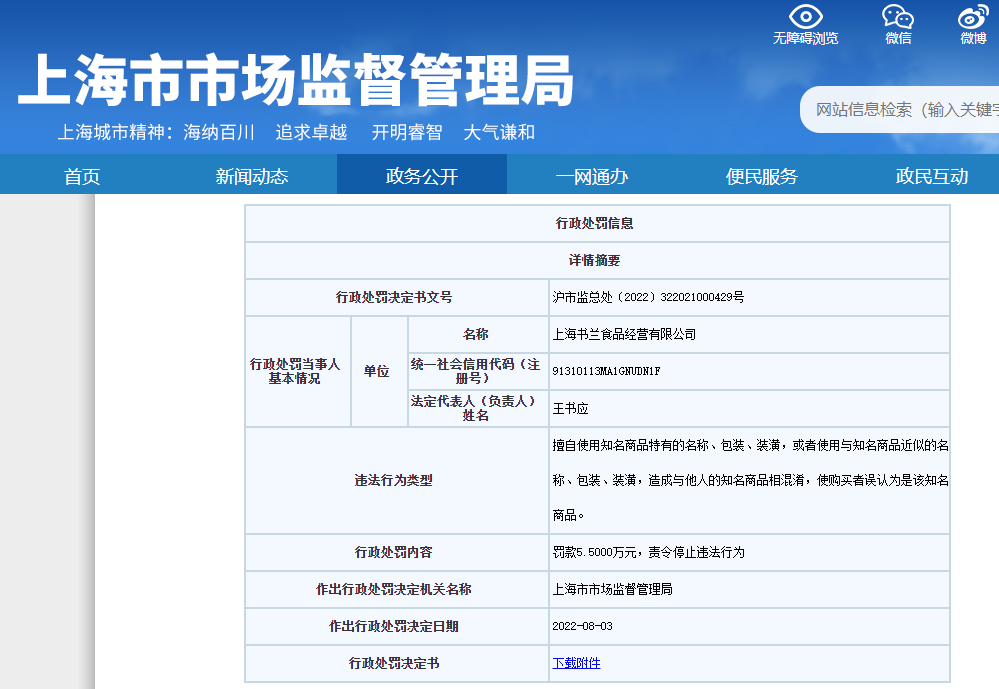
Task: Click the issuing authority 上海市市场监督管理局 table cell
Action: tap(612, 589)
